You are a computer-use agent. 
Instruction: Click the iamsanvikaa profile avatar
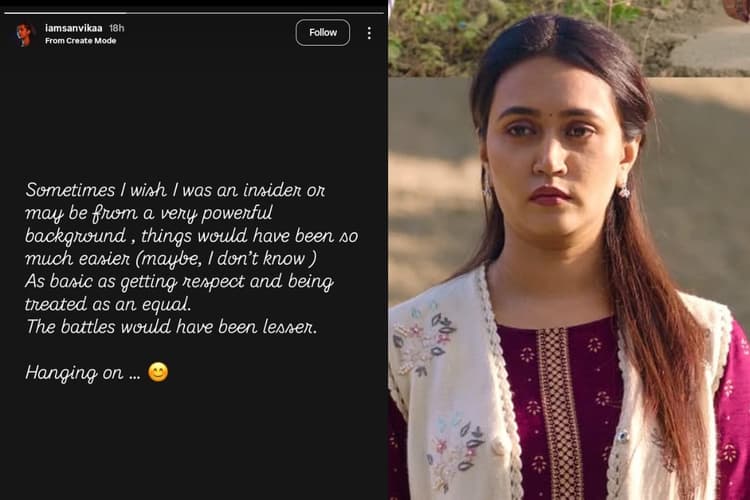(x=24, y=34)
